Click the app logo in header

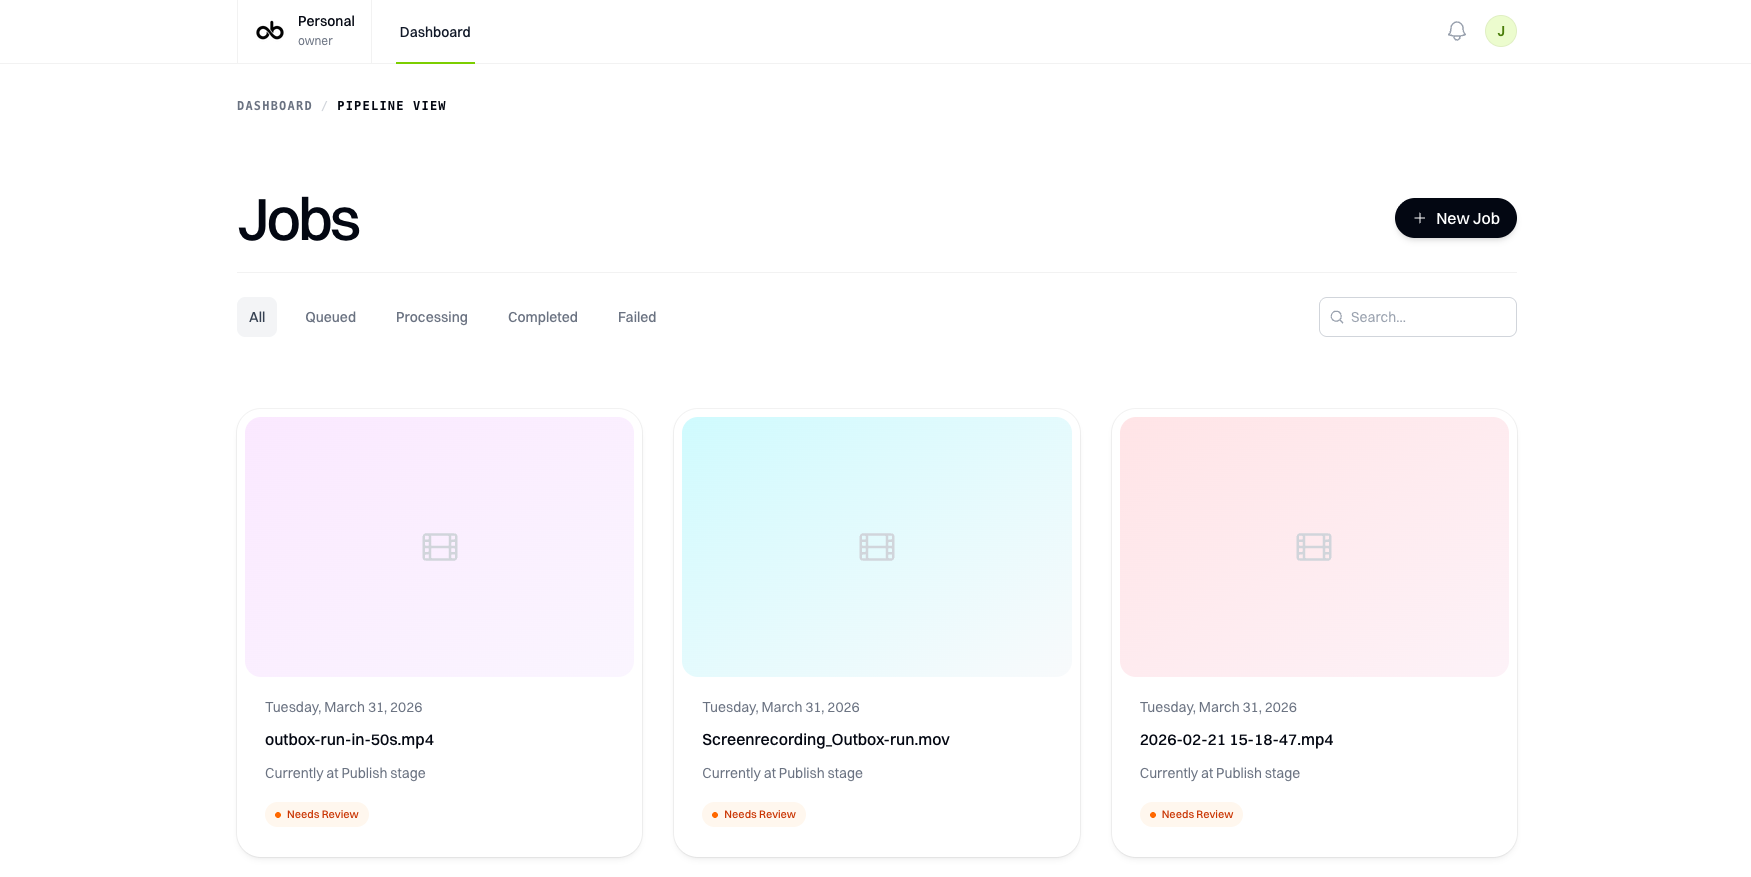point(270,31)
